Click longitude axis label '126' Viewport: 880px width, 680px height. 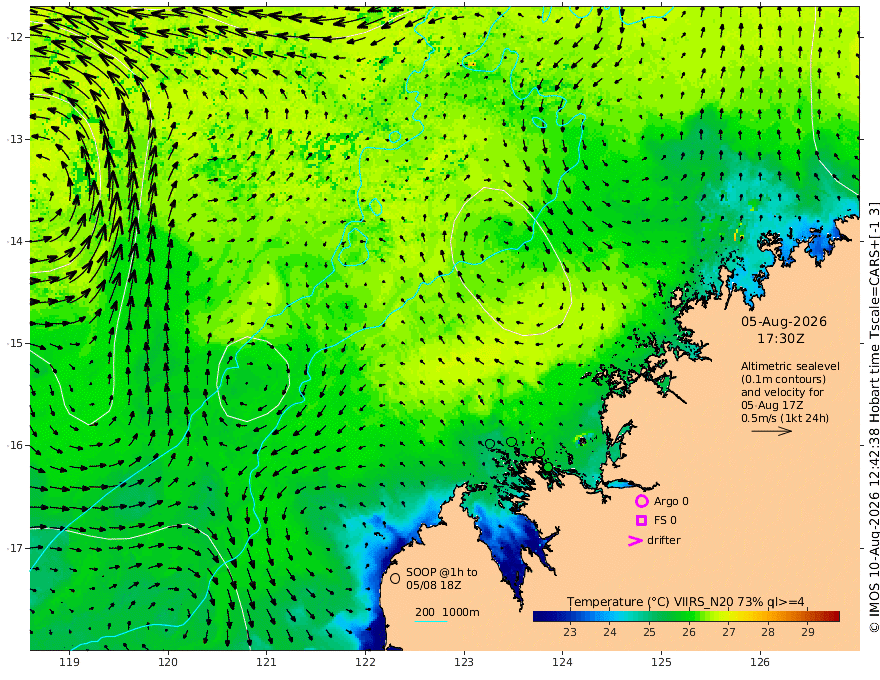760,662
